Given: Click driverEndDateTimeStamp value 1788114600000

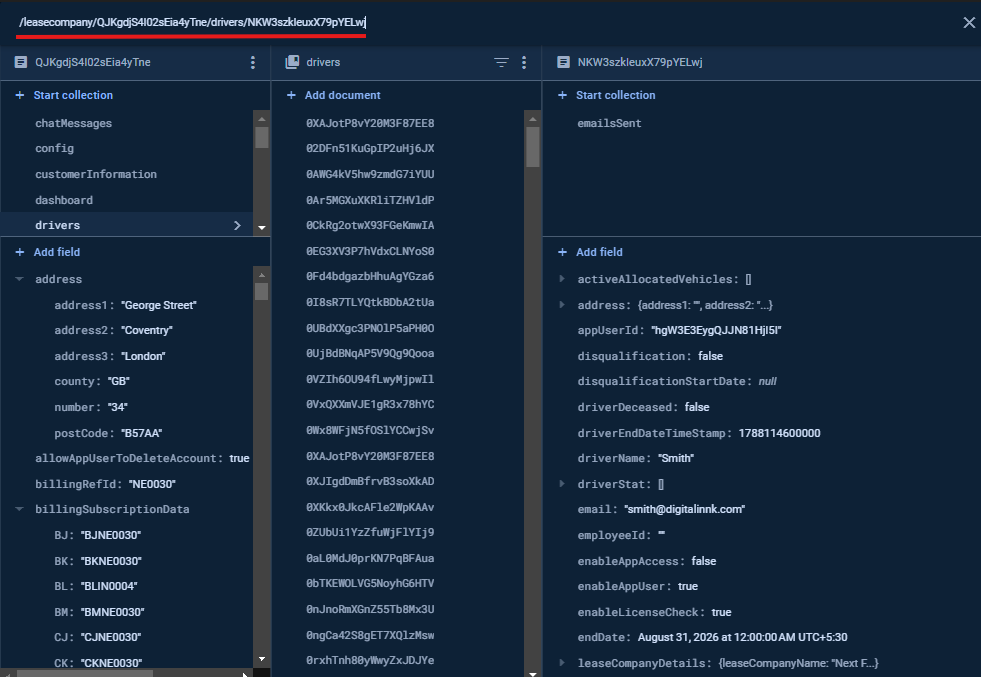Looking at the screenshot, I should point(779,433).
